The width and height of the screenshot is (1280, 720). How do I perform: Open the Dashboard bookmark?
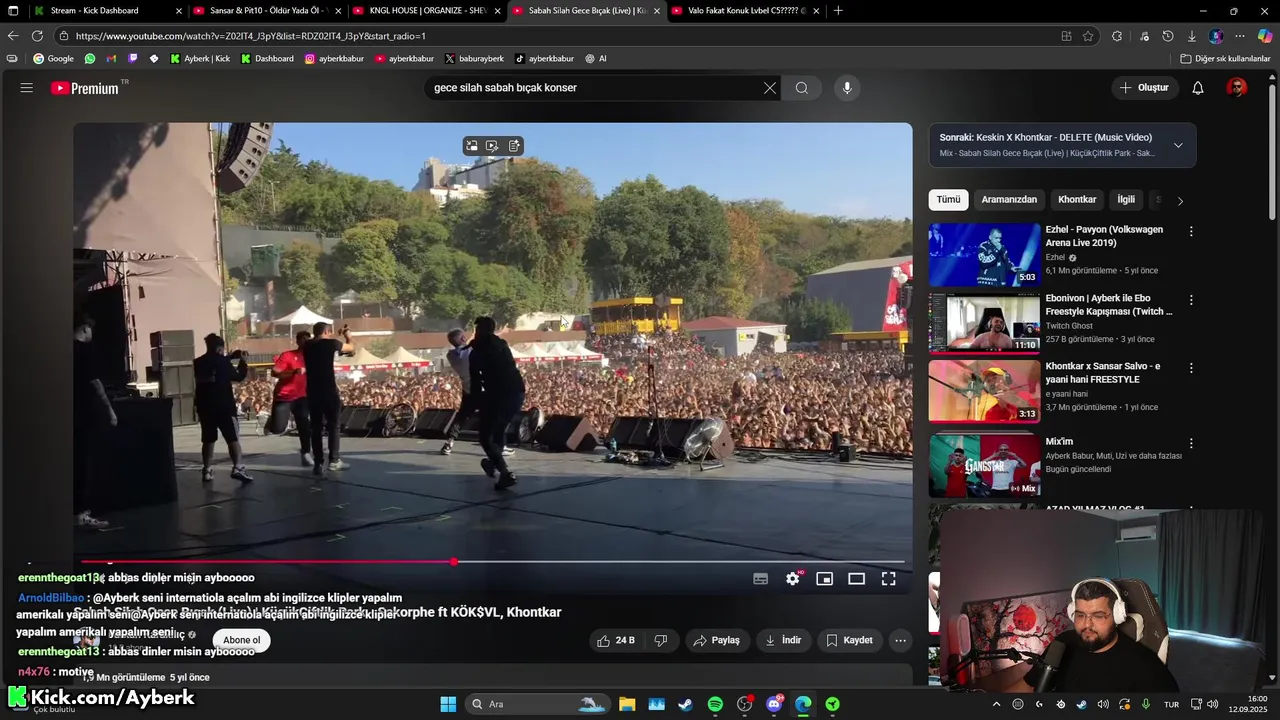coord(266,59)
